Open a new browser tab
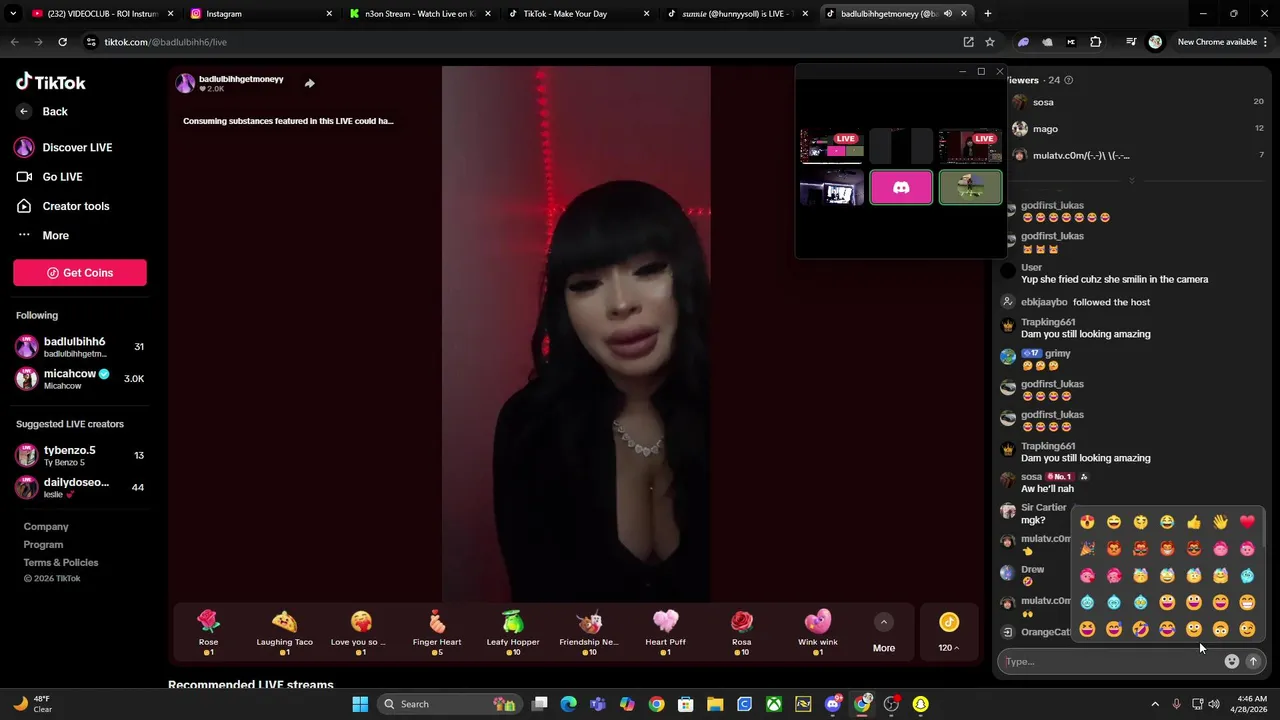Viewport: 1280px width, 720px height. [x=988, y=14]
